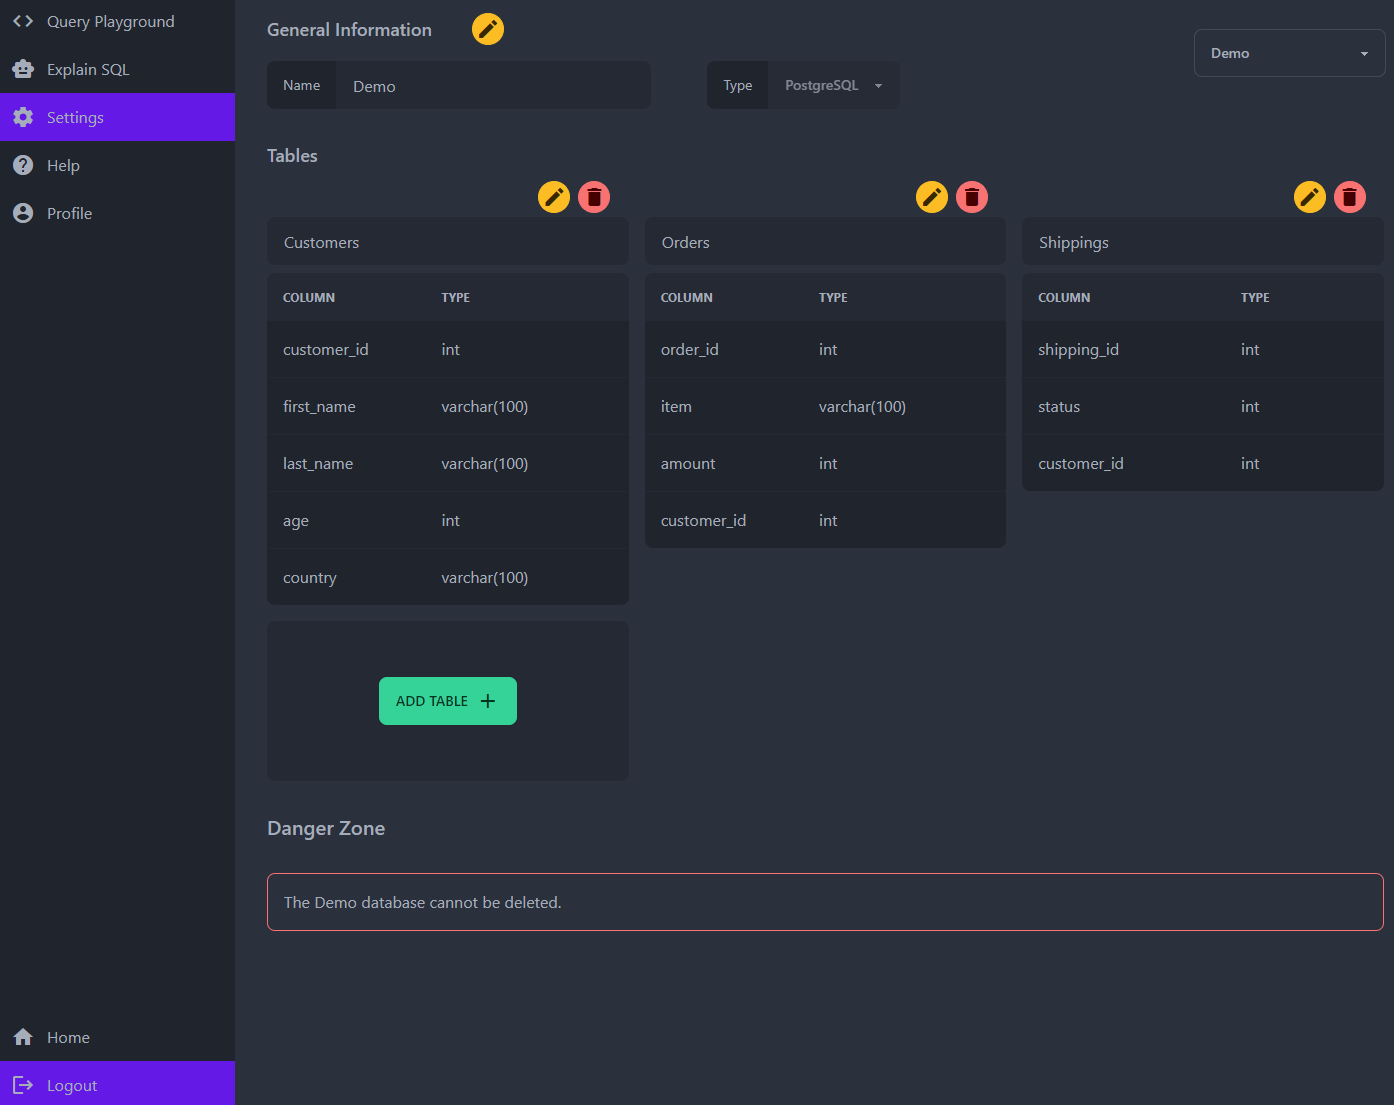Edit the Shippings table pencil icon

(1310, 197)
